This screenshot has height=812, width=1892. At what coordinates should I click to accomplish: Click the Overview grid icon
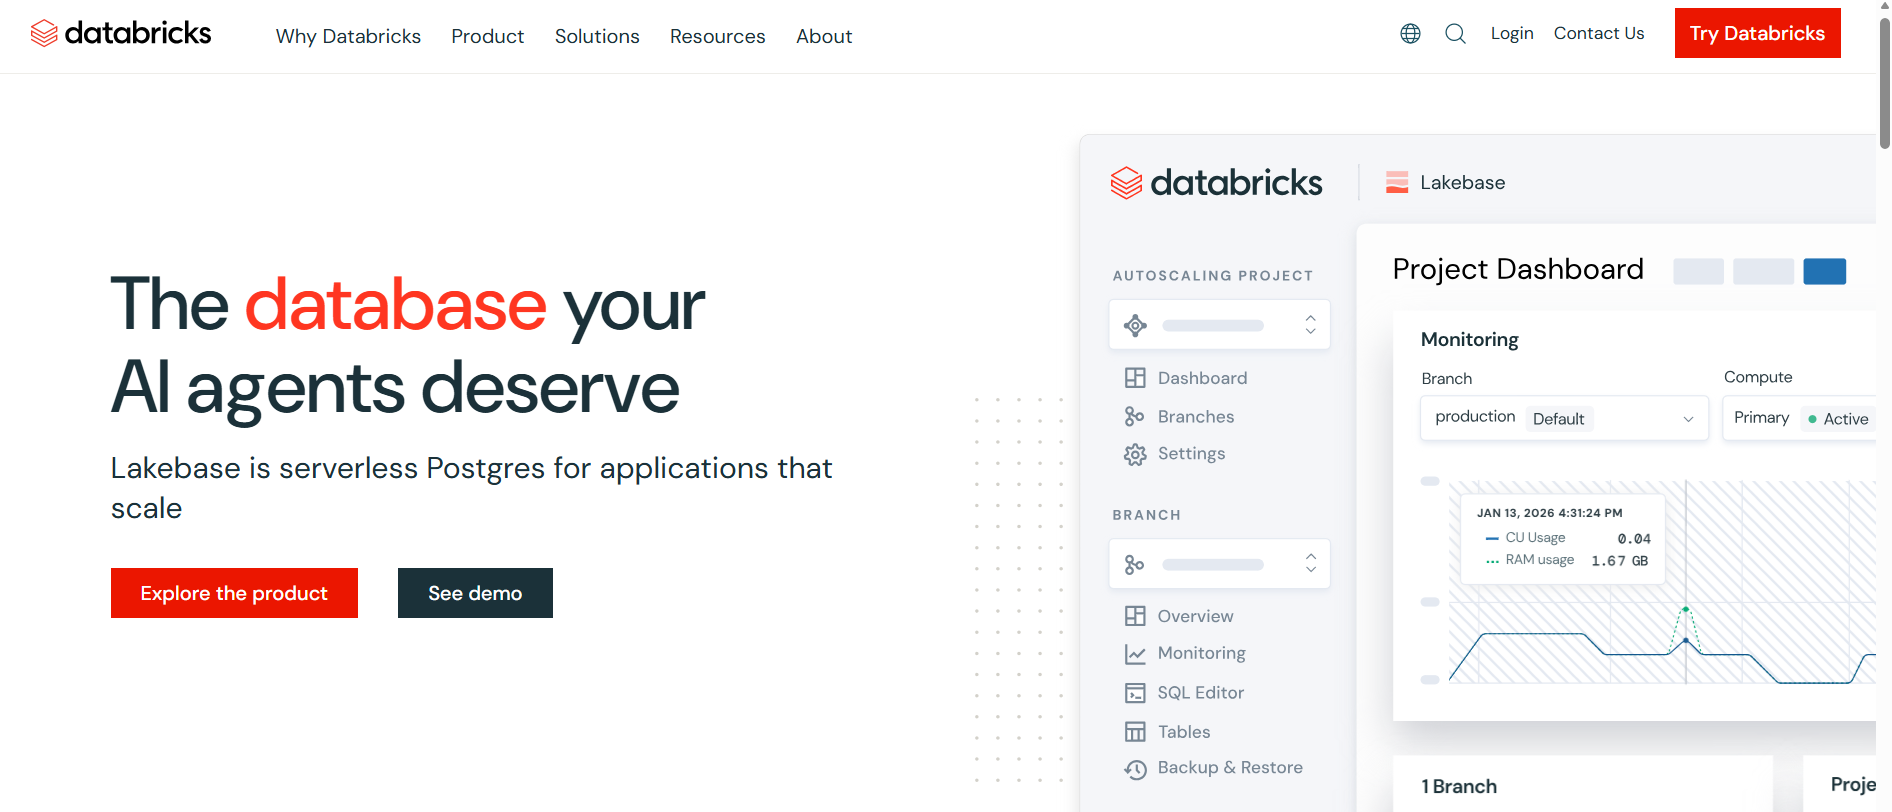(x=1135, y=616)
